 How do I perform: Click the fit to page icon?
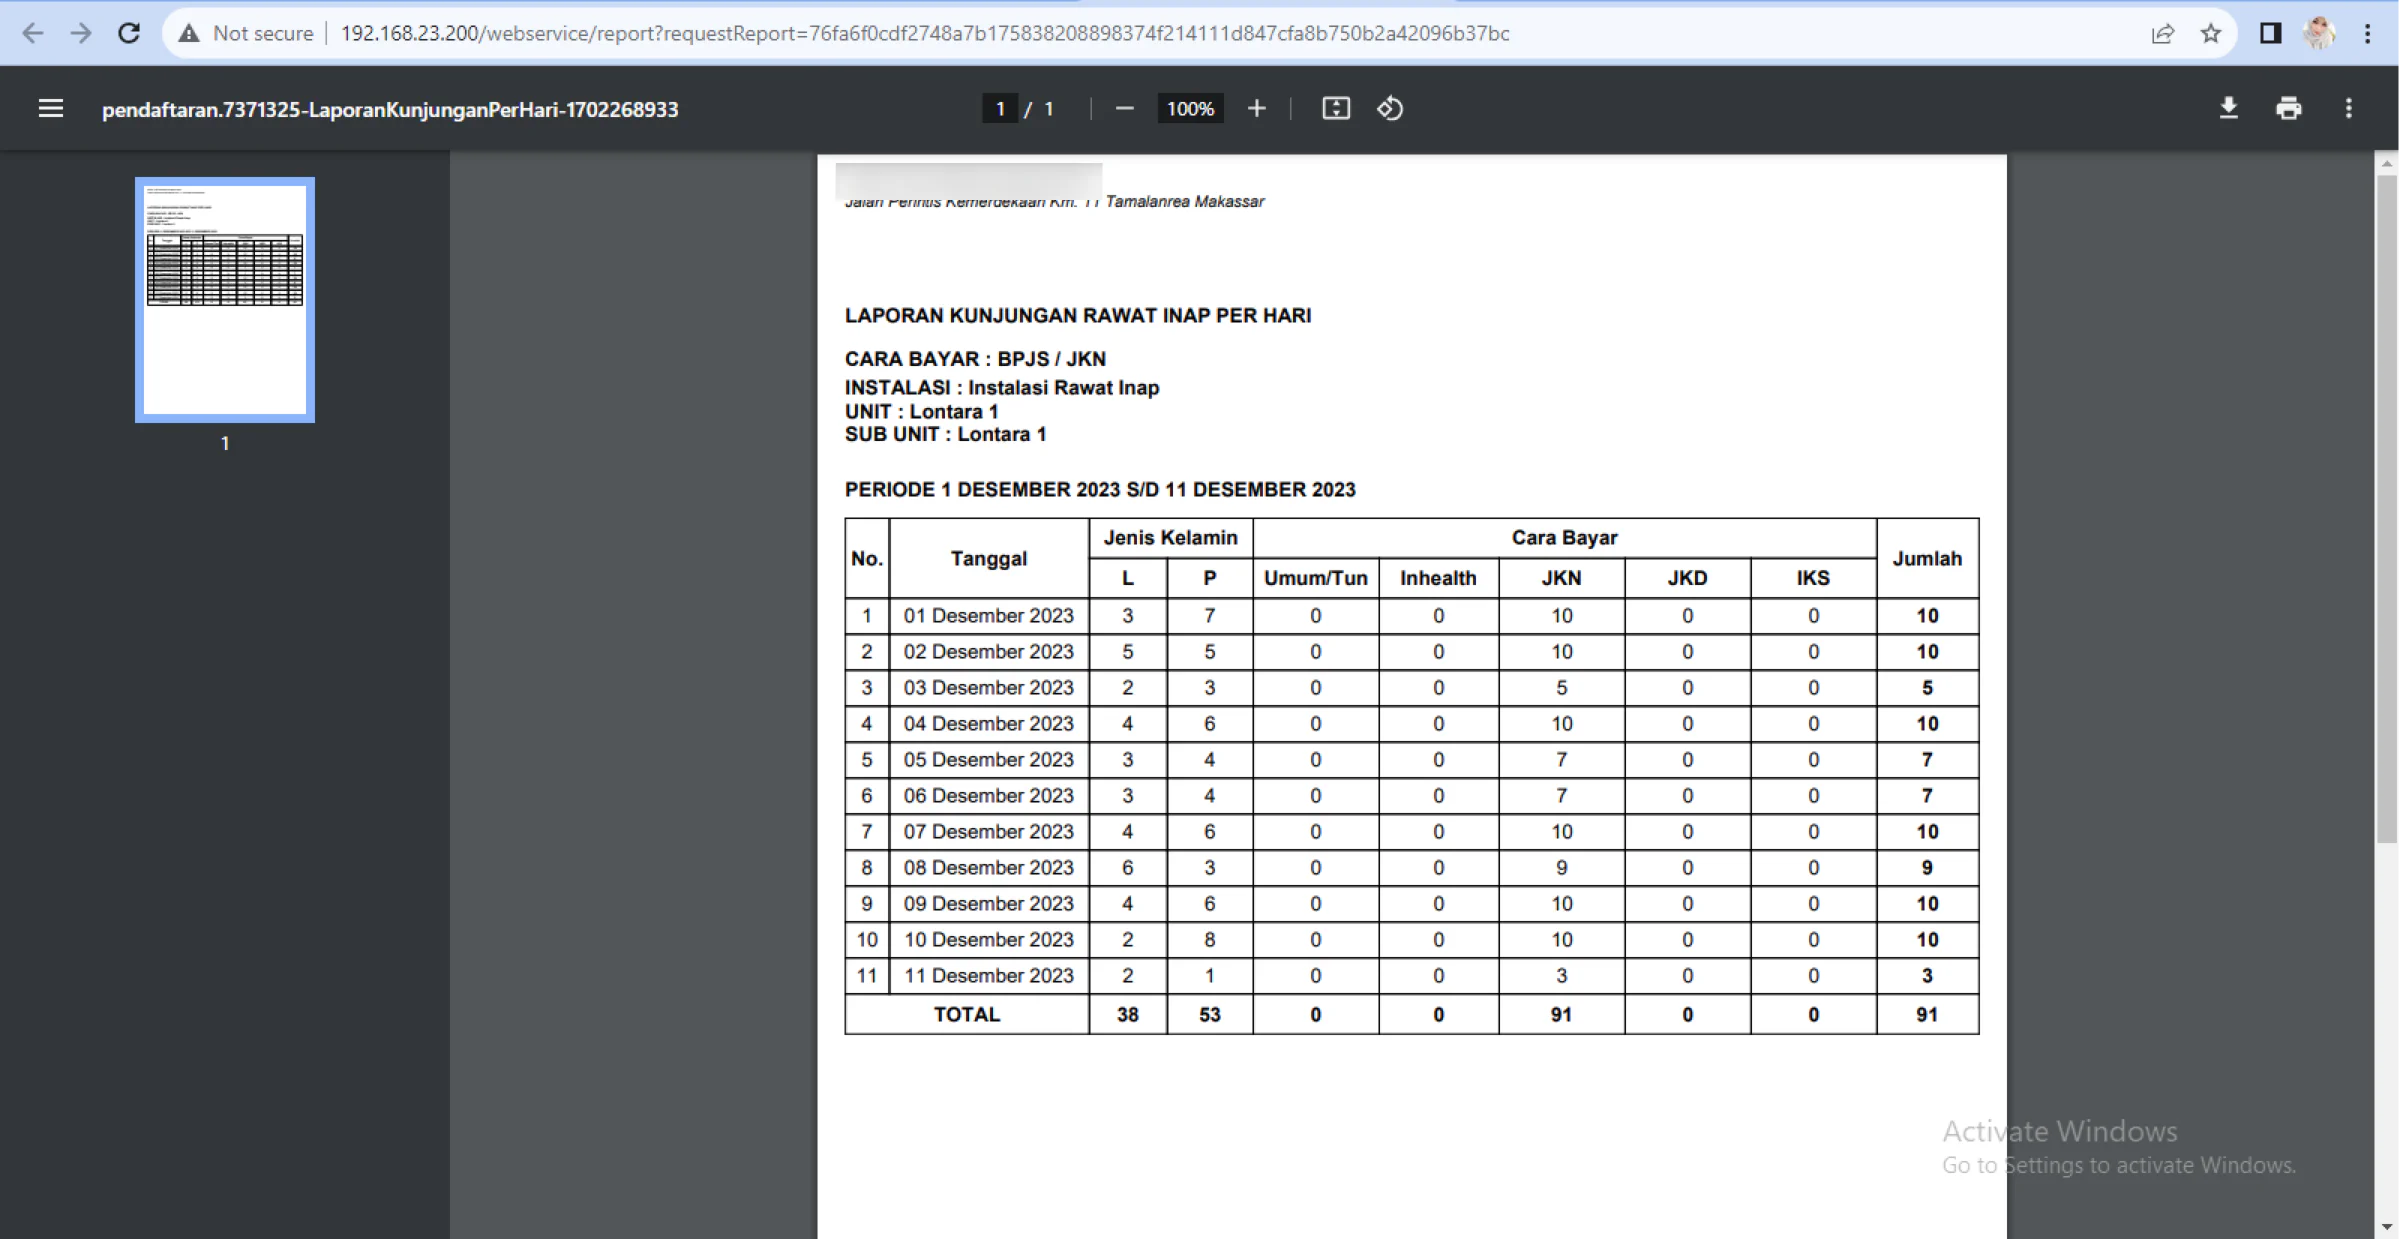click(x=1336, y=109)
